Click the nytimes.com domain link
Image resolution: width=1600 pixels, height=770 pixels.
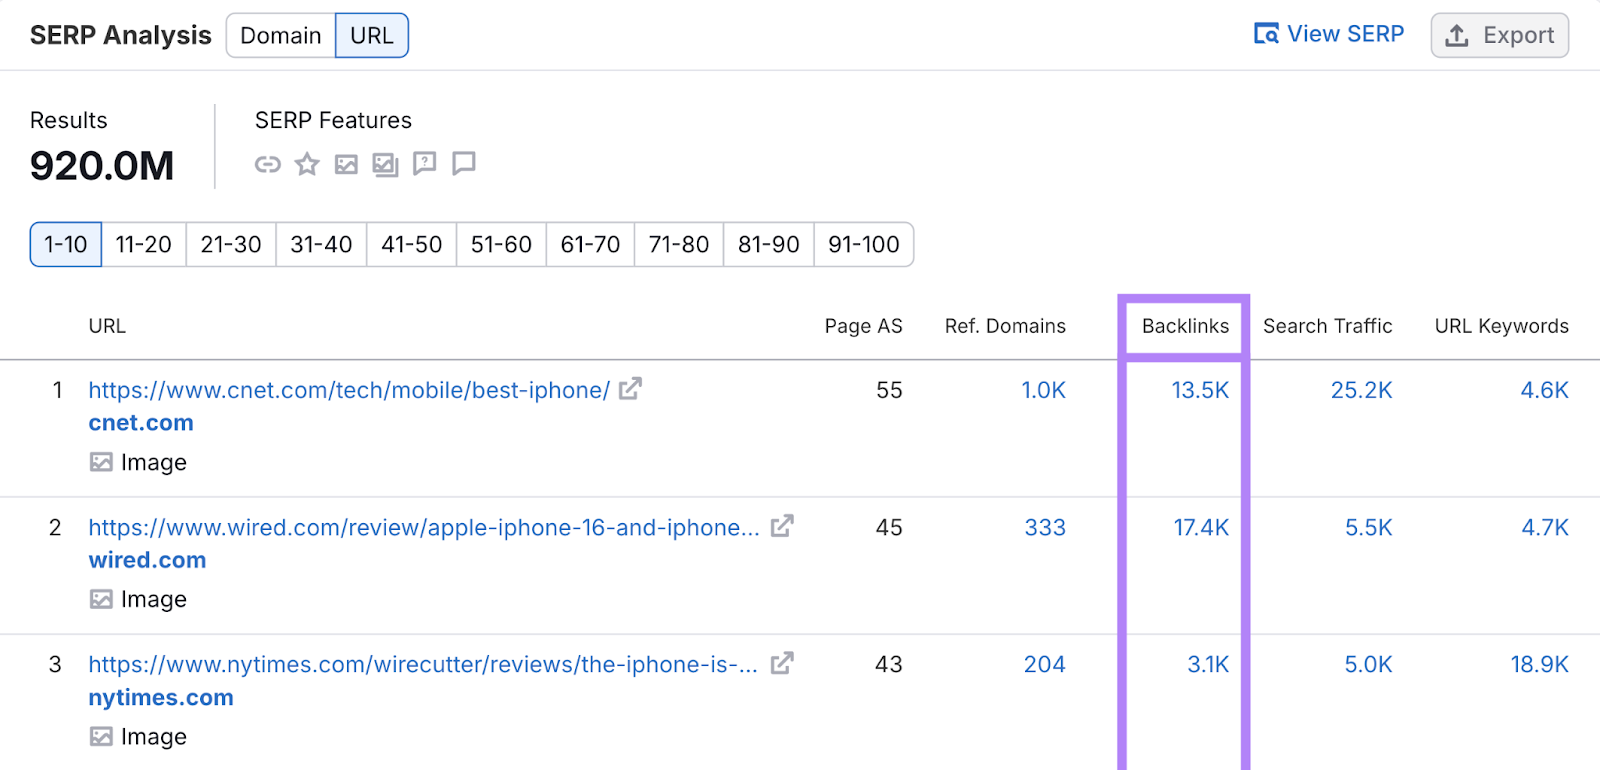pyautogui.click(x=161, y=698)
